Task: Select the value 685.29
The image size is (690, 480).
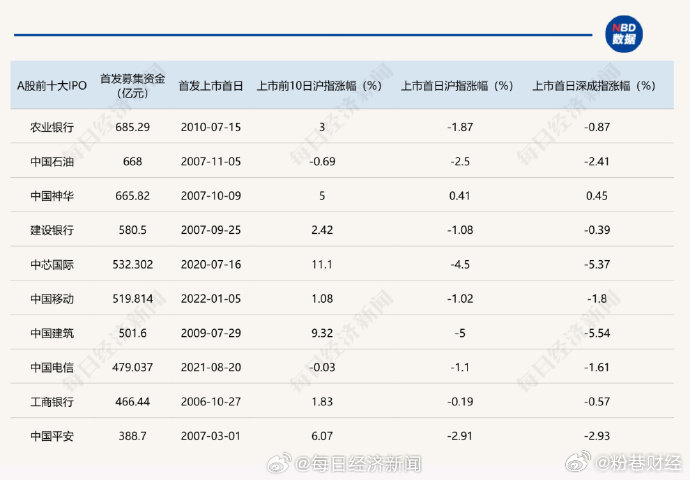Action: 132,127
